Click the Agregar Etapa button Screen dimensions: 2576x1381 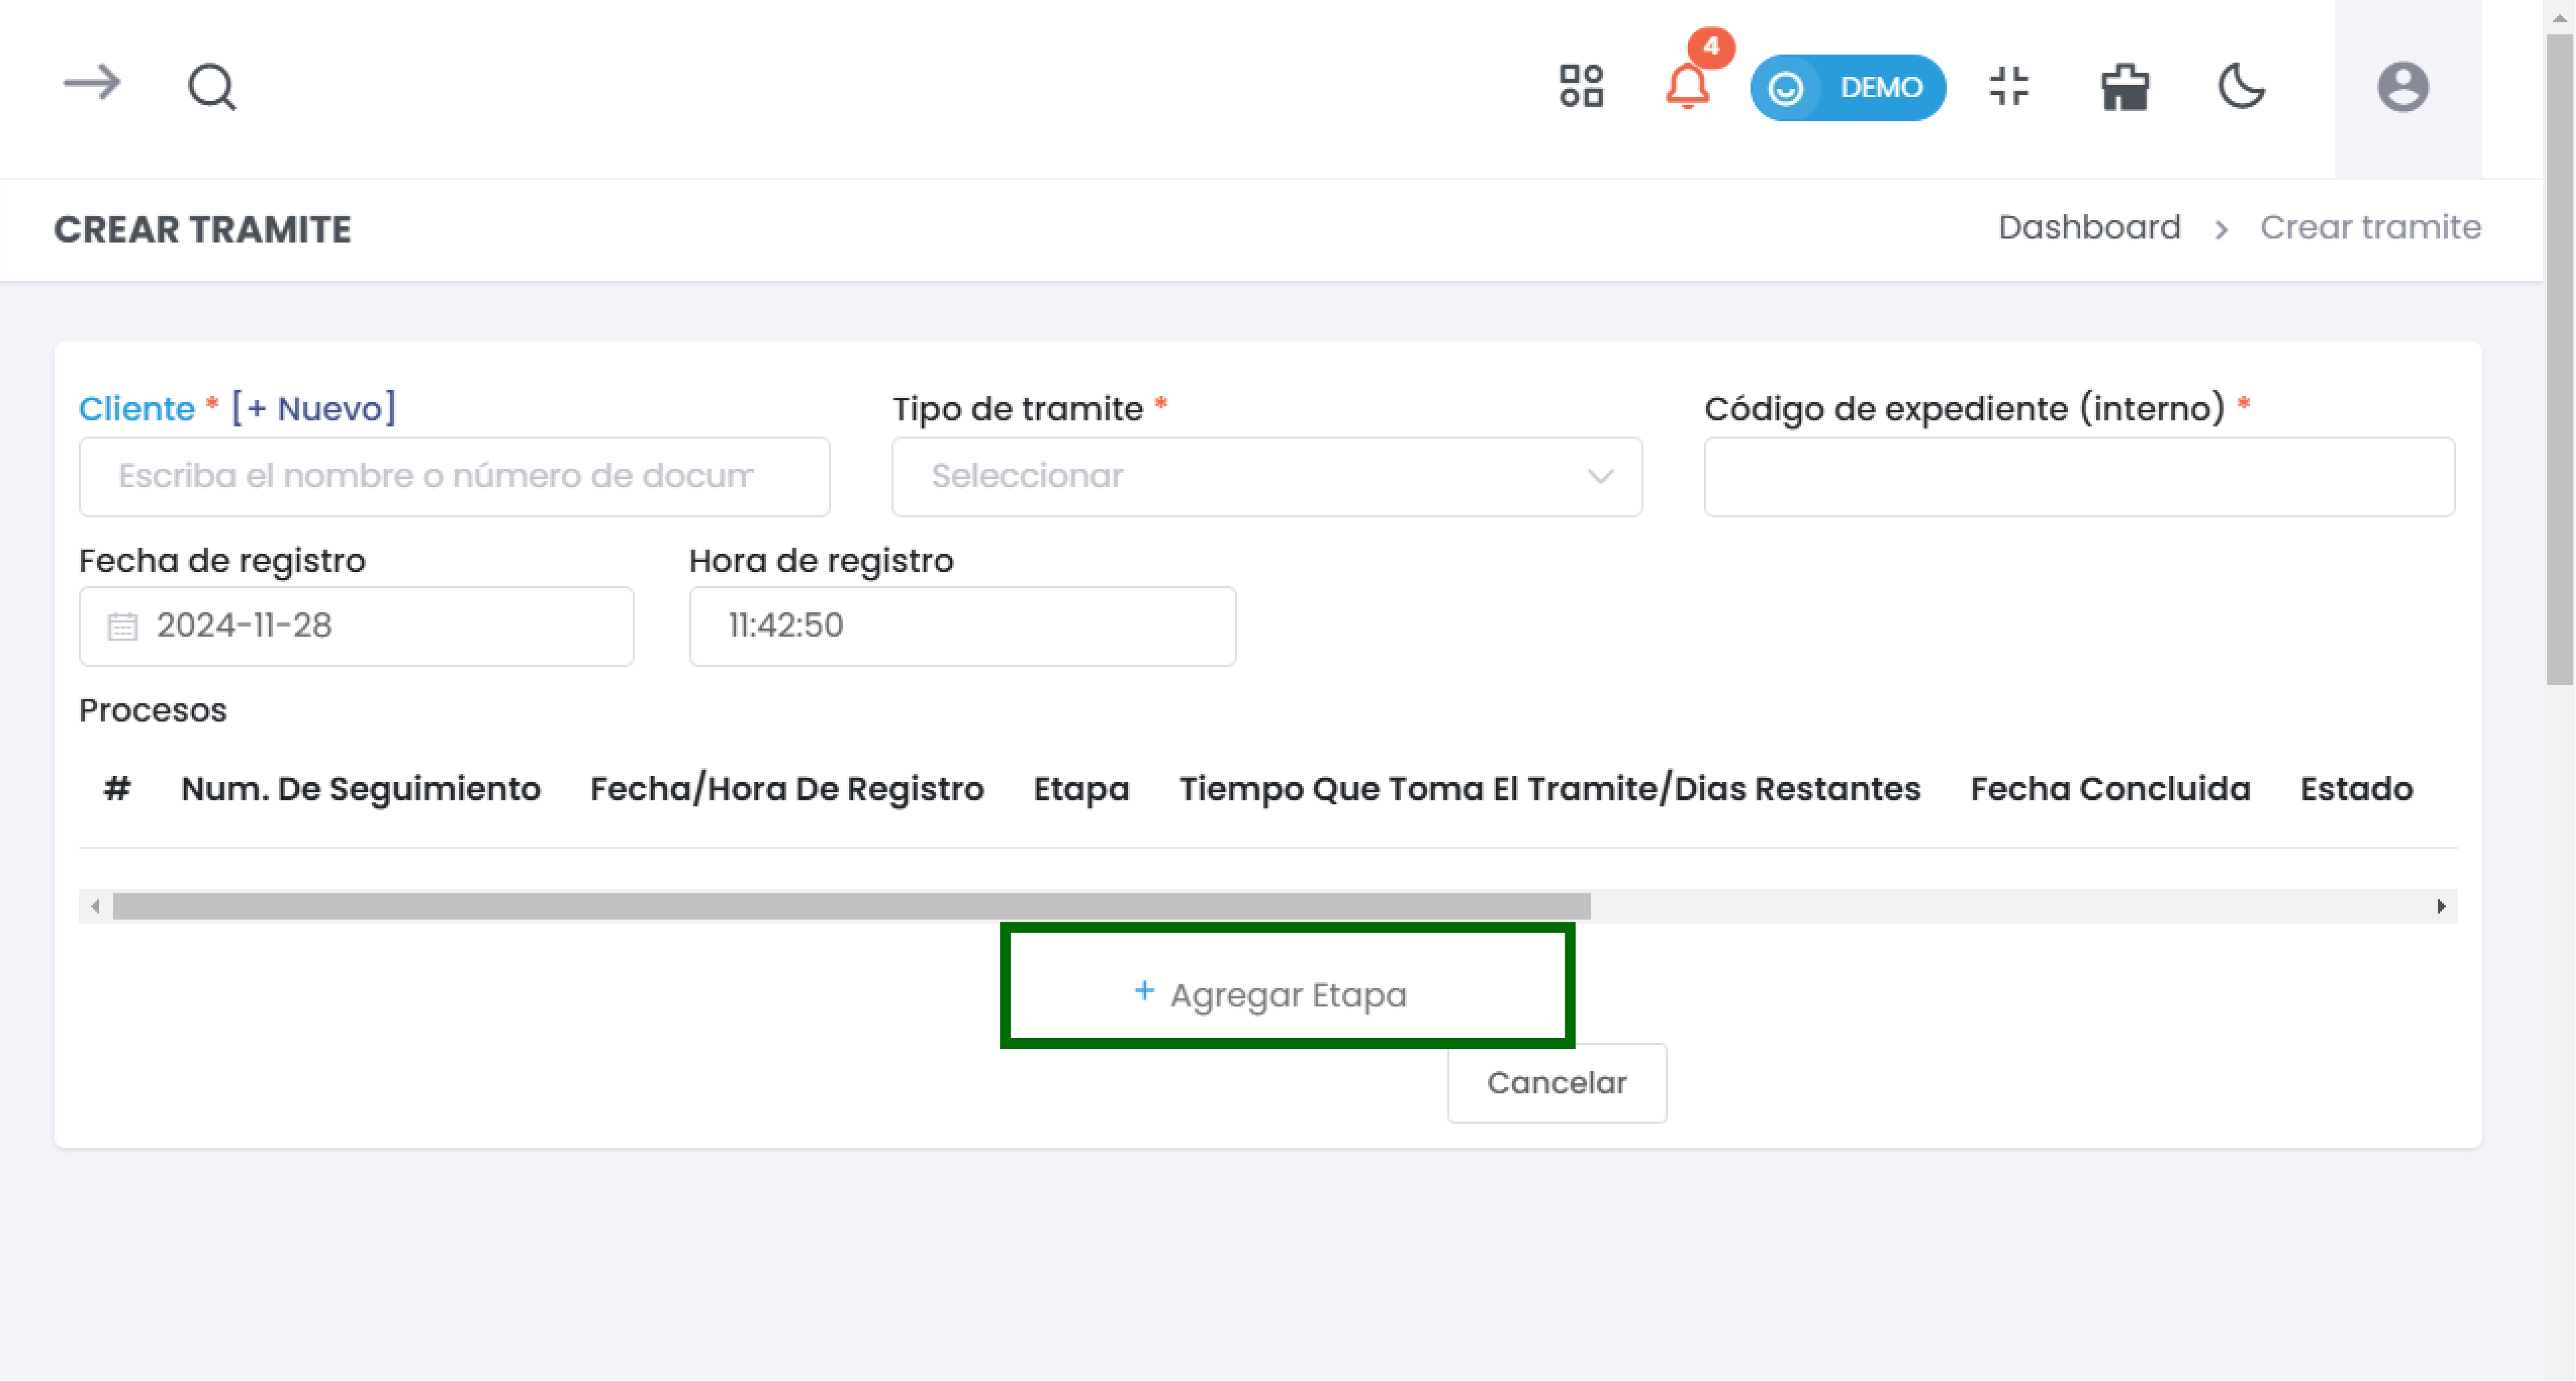click(1287, 994)
